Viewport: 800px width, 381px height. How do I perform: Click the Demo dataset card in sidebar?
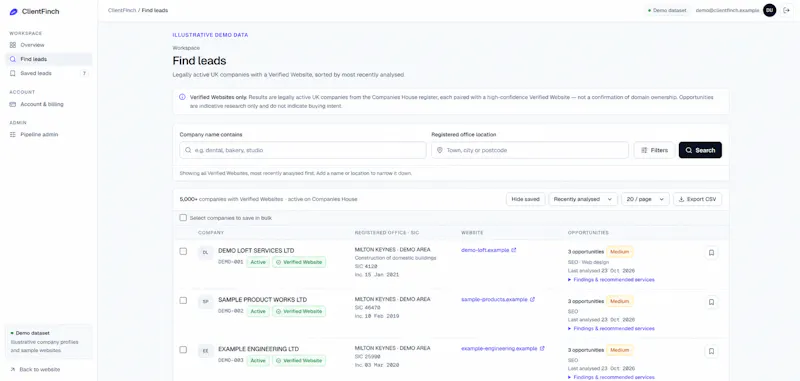[48, 342]
